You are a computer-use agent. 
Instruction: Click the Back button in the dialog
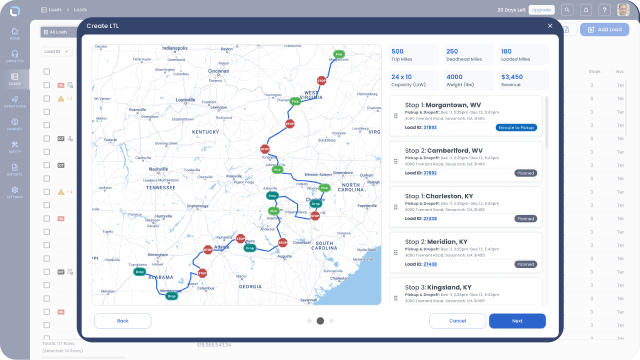coord(123,321)
